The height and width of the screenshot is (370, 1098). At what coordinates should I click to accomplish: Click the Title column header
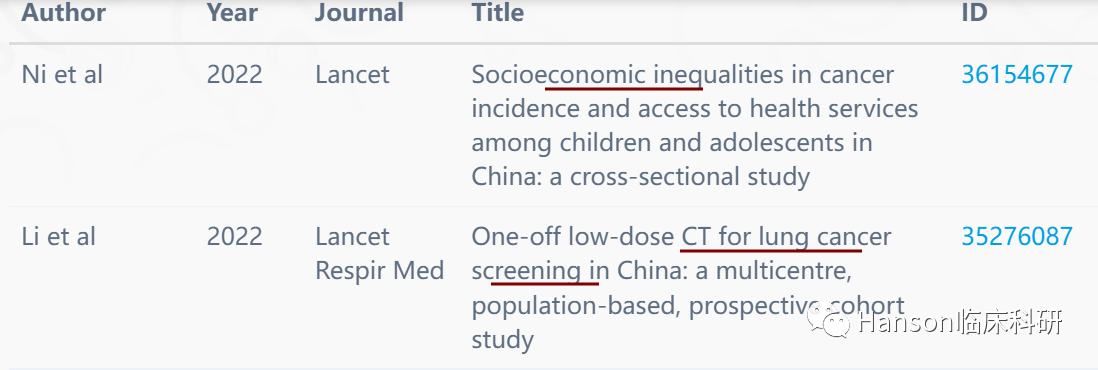498,13
